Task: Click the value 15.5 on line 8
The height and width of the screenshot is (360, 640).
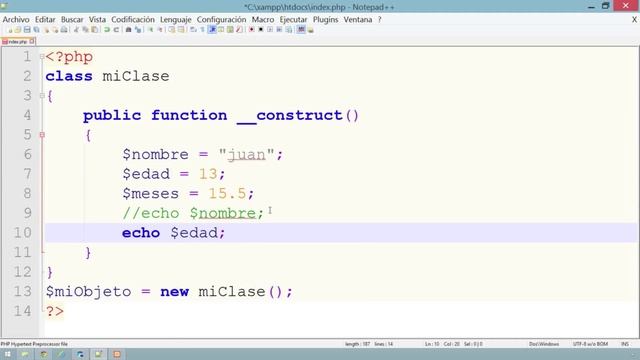Action: pos(227,193)
